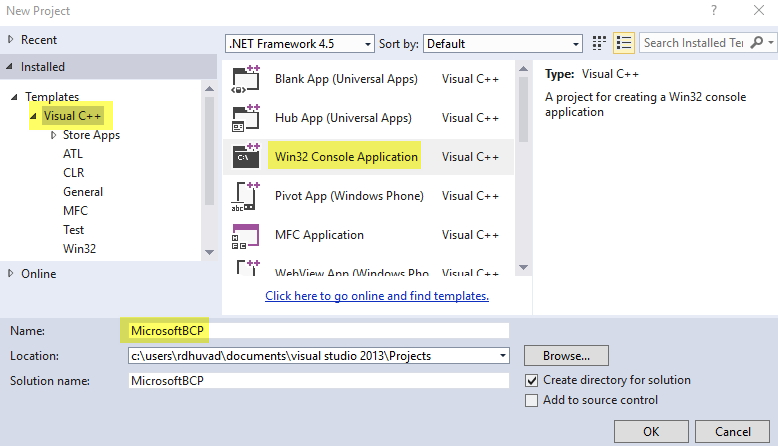Toggle Create directory for solution checkbox
The image size is (778, 446).
point(531,381)
